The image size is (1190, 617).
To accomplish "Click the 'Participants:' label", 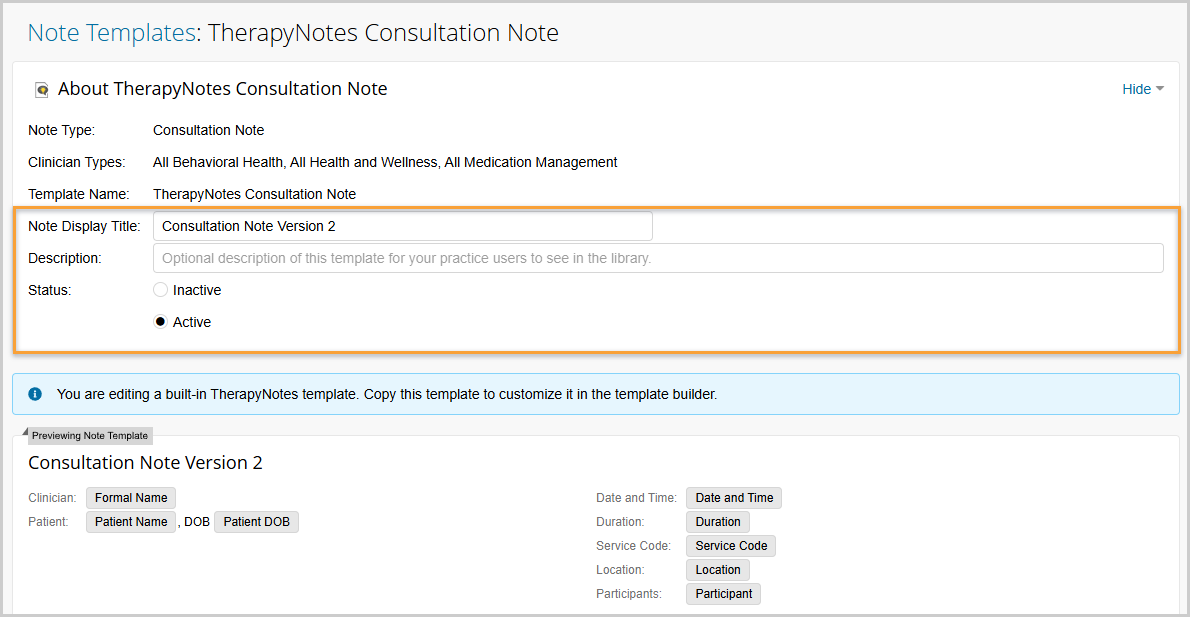I will tap(628, 593).
